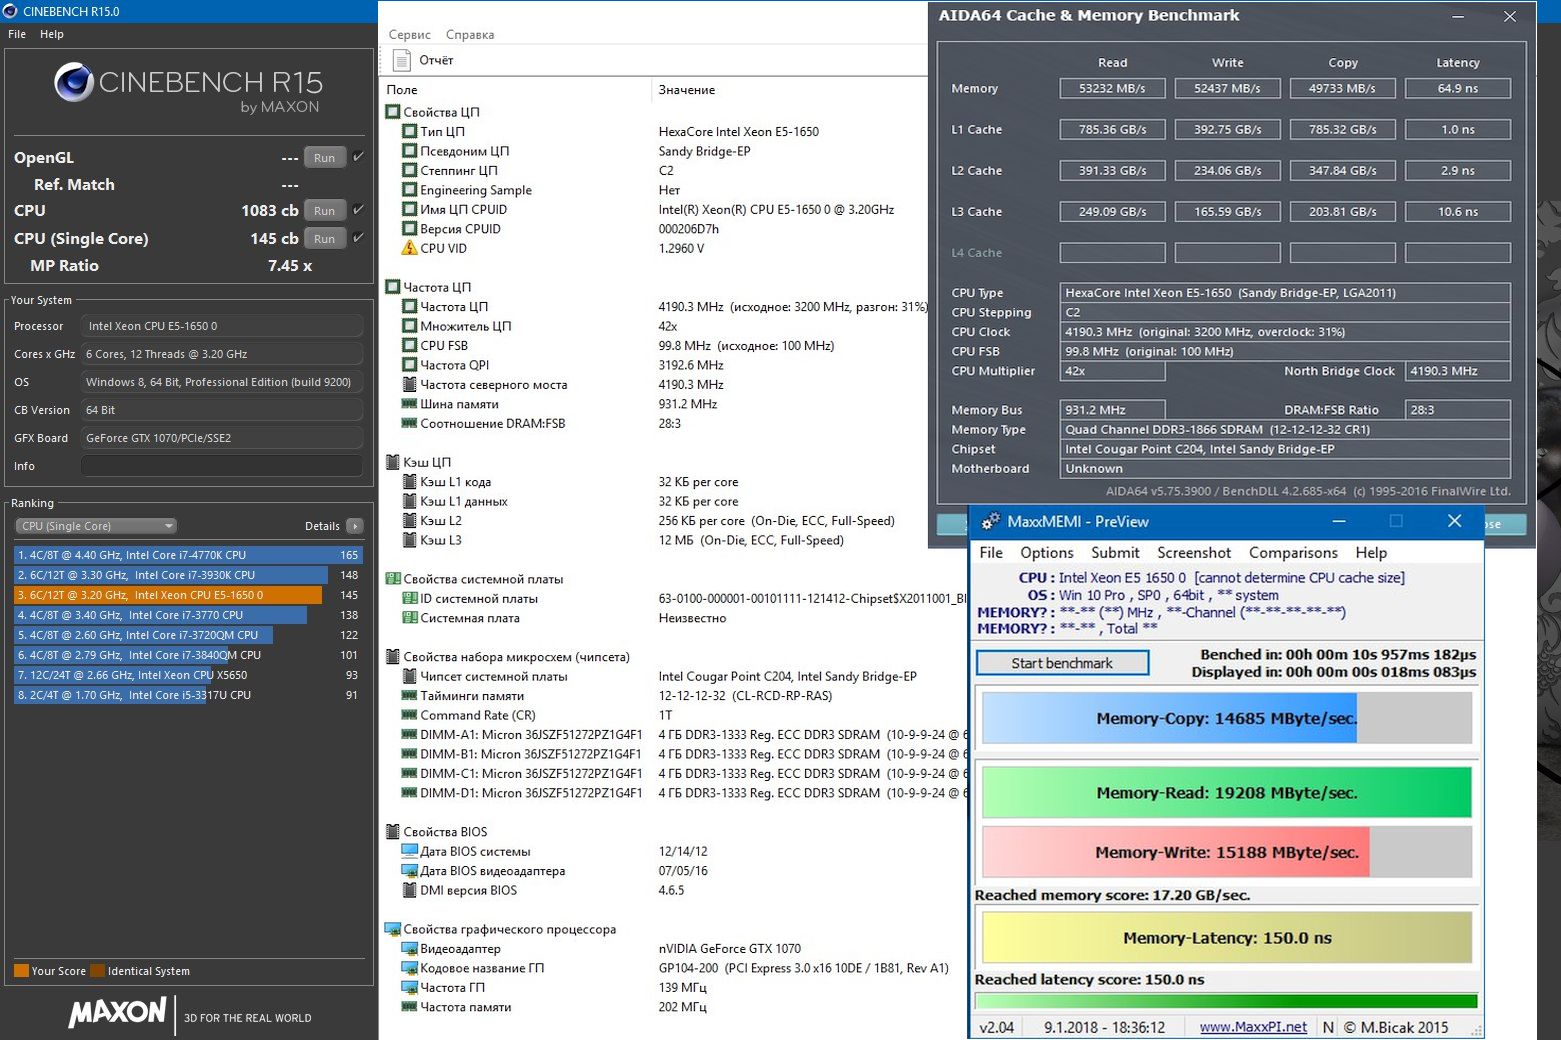
Task: Click the Значение column header
Action: pos(687,90)
